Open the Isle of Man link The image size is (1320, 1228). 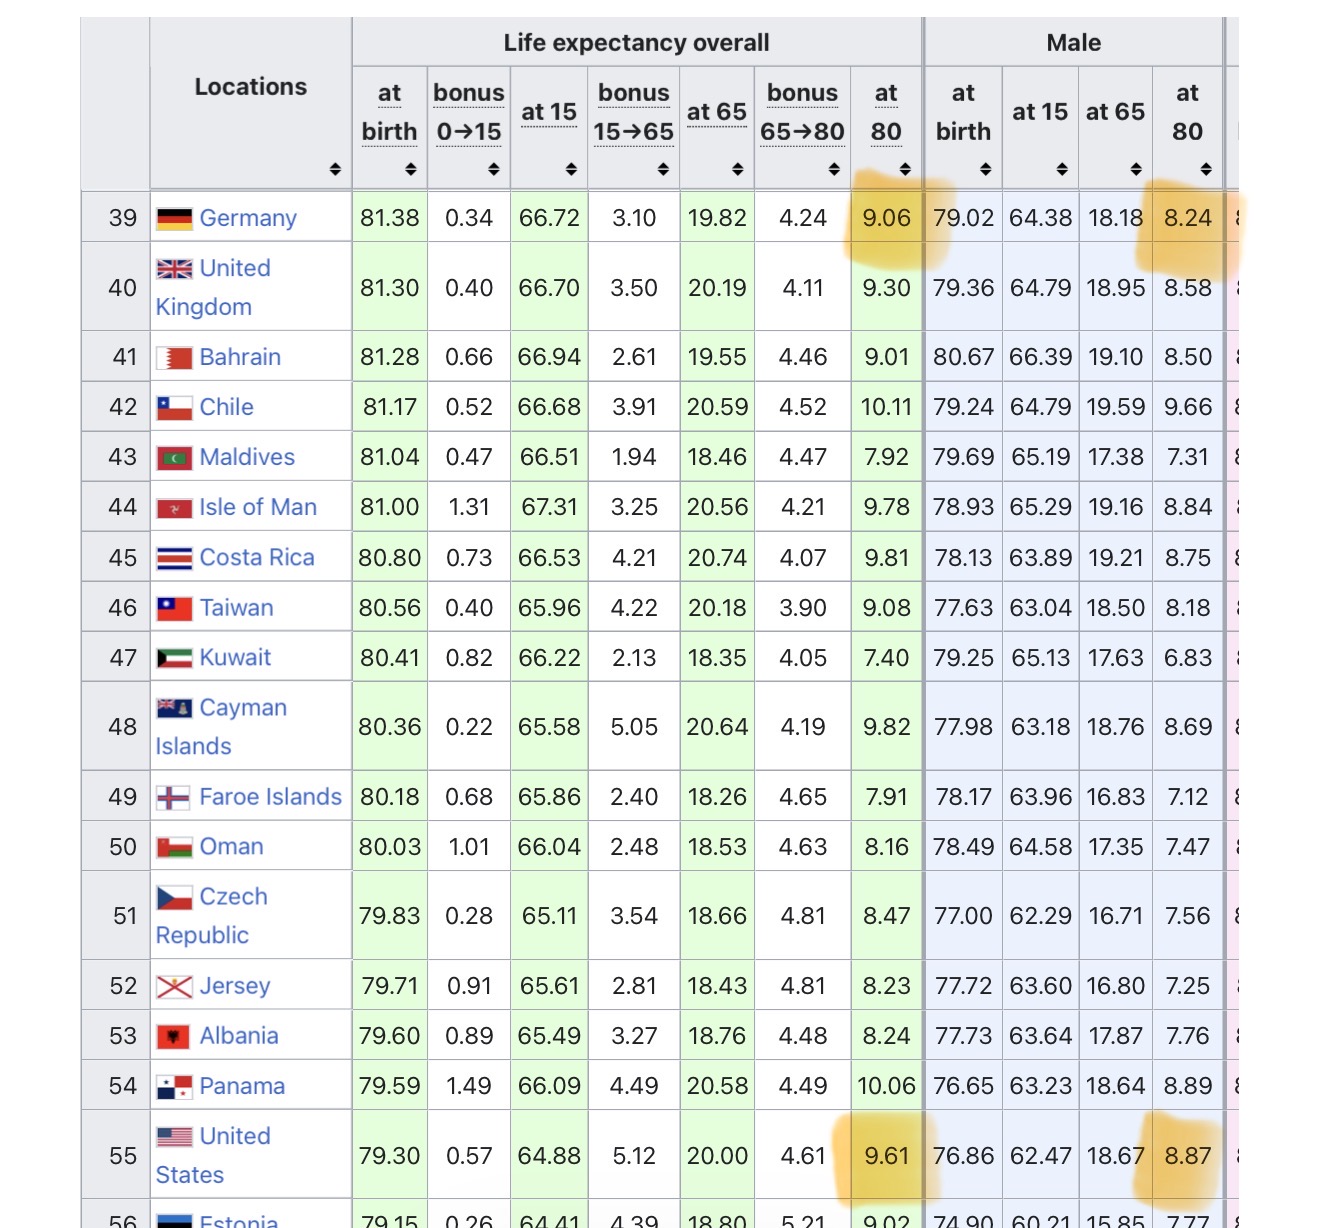[258, 507]
